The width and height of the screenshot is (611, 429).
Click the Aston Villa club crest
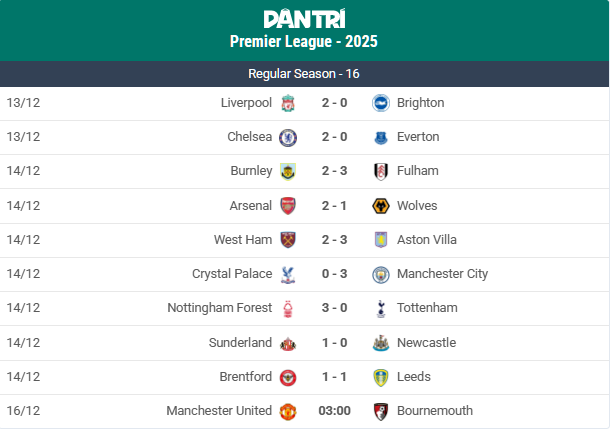[380, 240]
